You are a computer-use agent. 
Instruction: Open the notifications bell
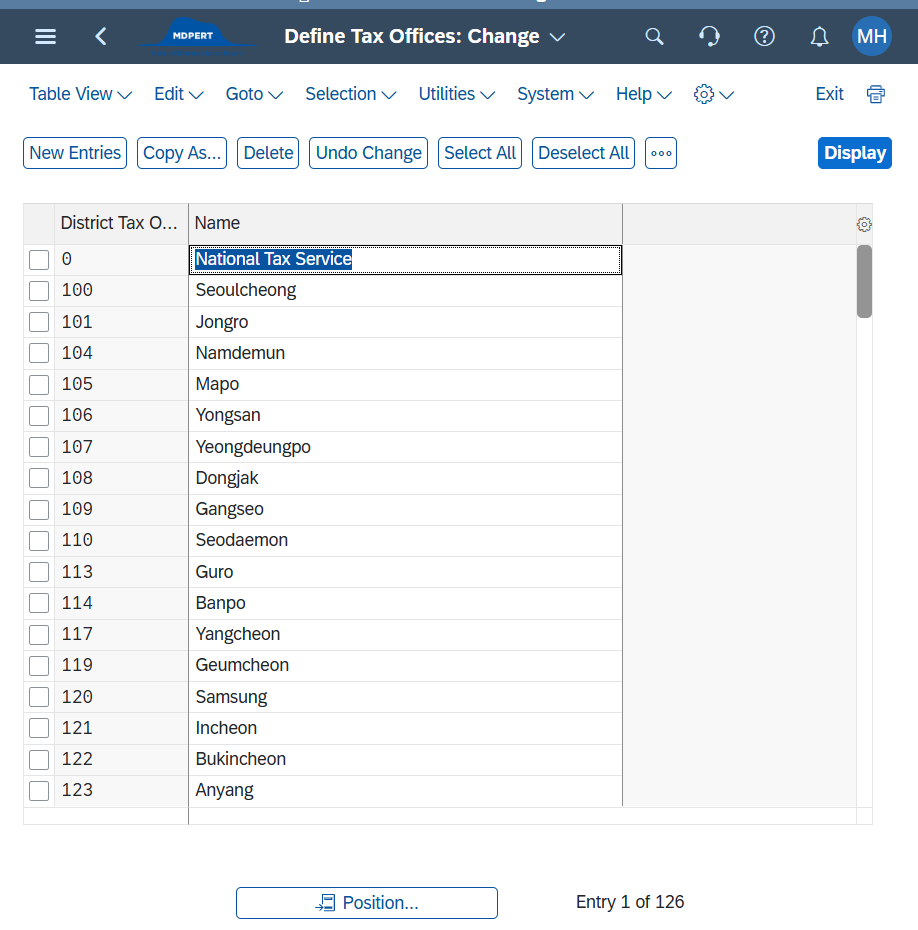(x=819, y=37)
